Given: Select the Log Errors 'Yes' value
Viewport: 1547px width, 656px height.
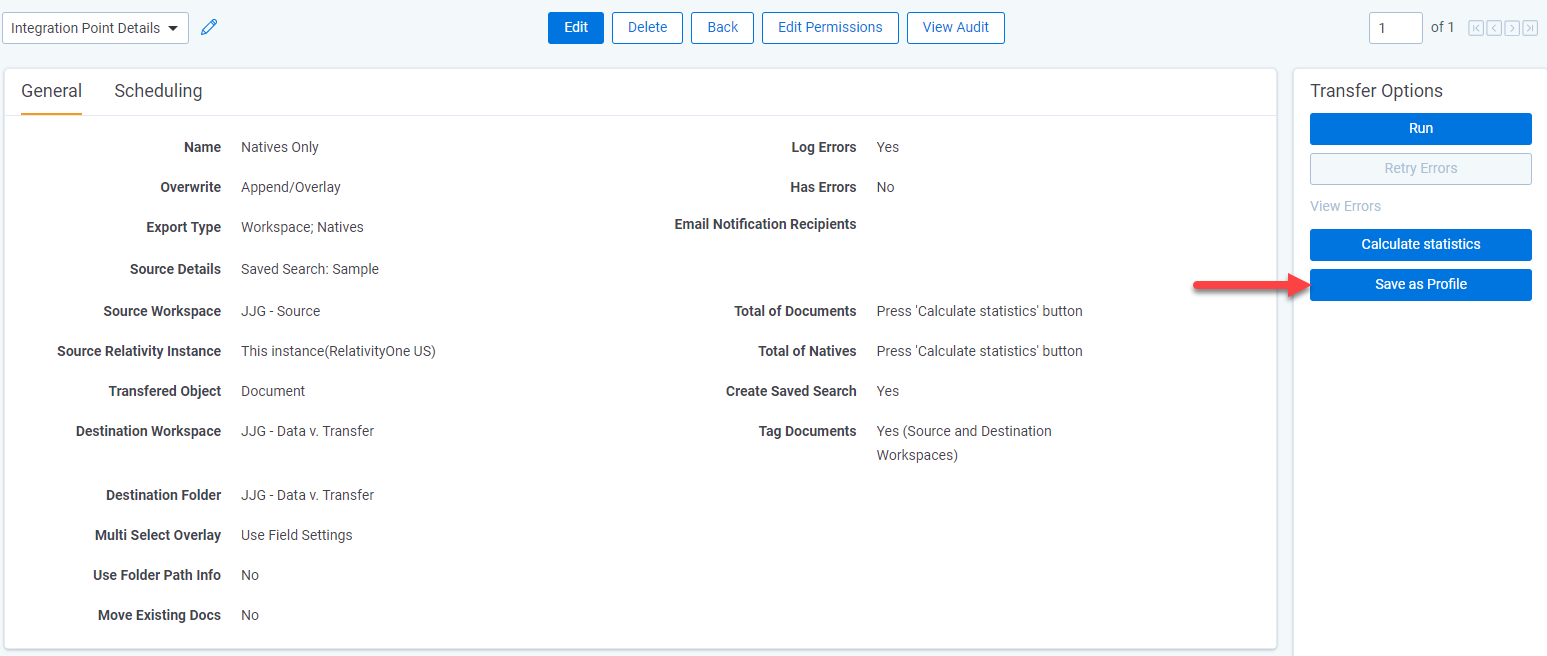Looking at the screenshot, I should pyautogui.click(x=888, y=147).
